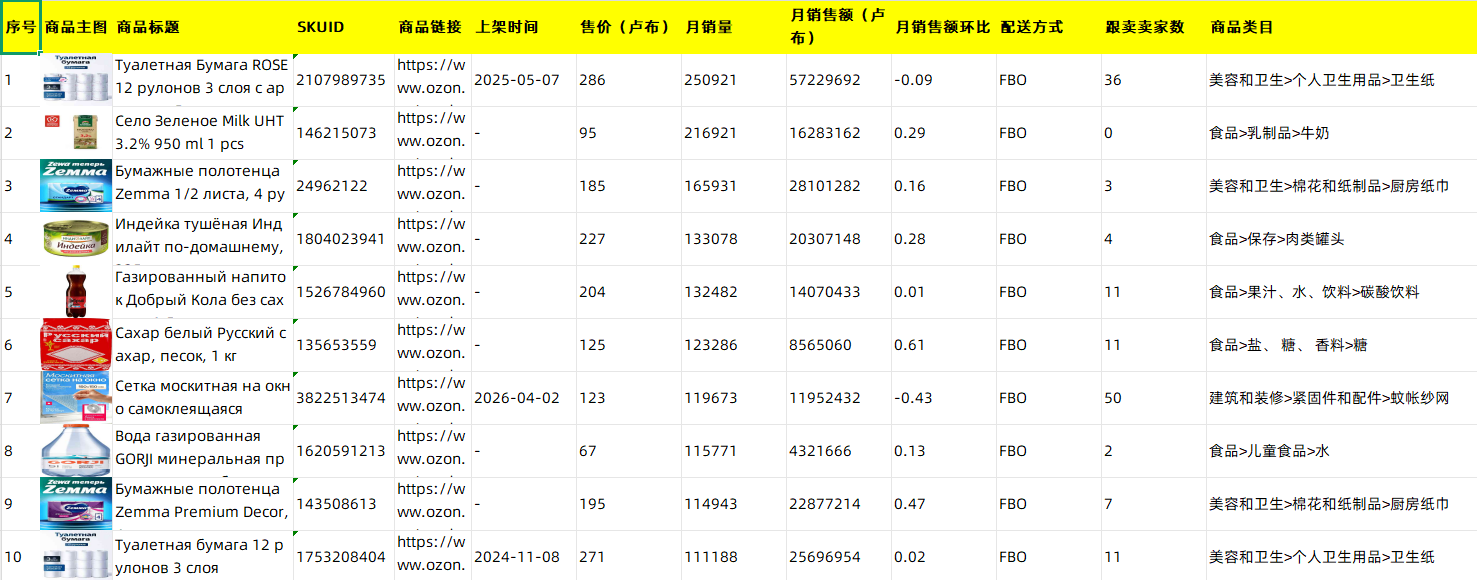Viewport: 1477px width, 580px height.
Task: Select follower seller count cell 50
Action: pyautogui.click(x=1154, y=398)
